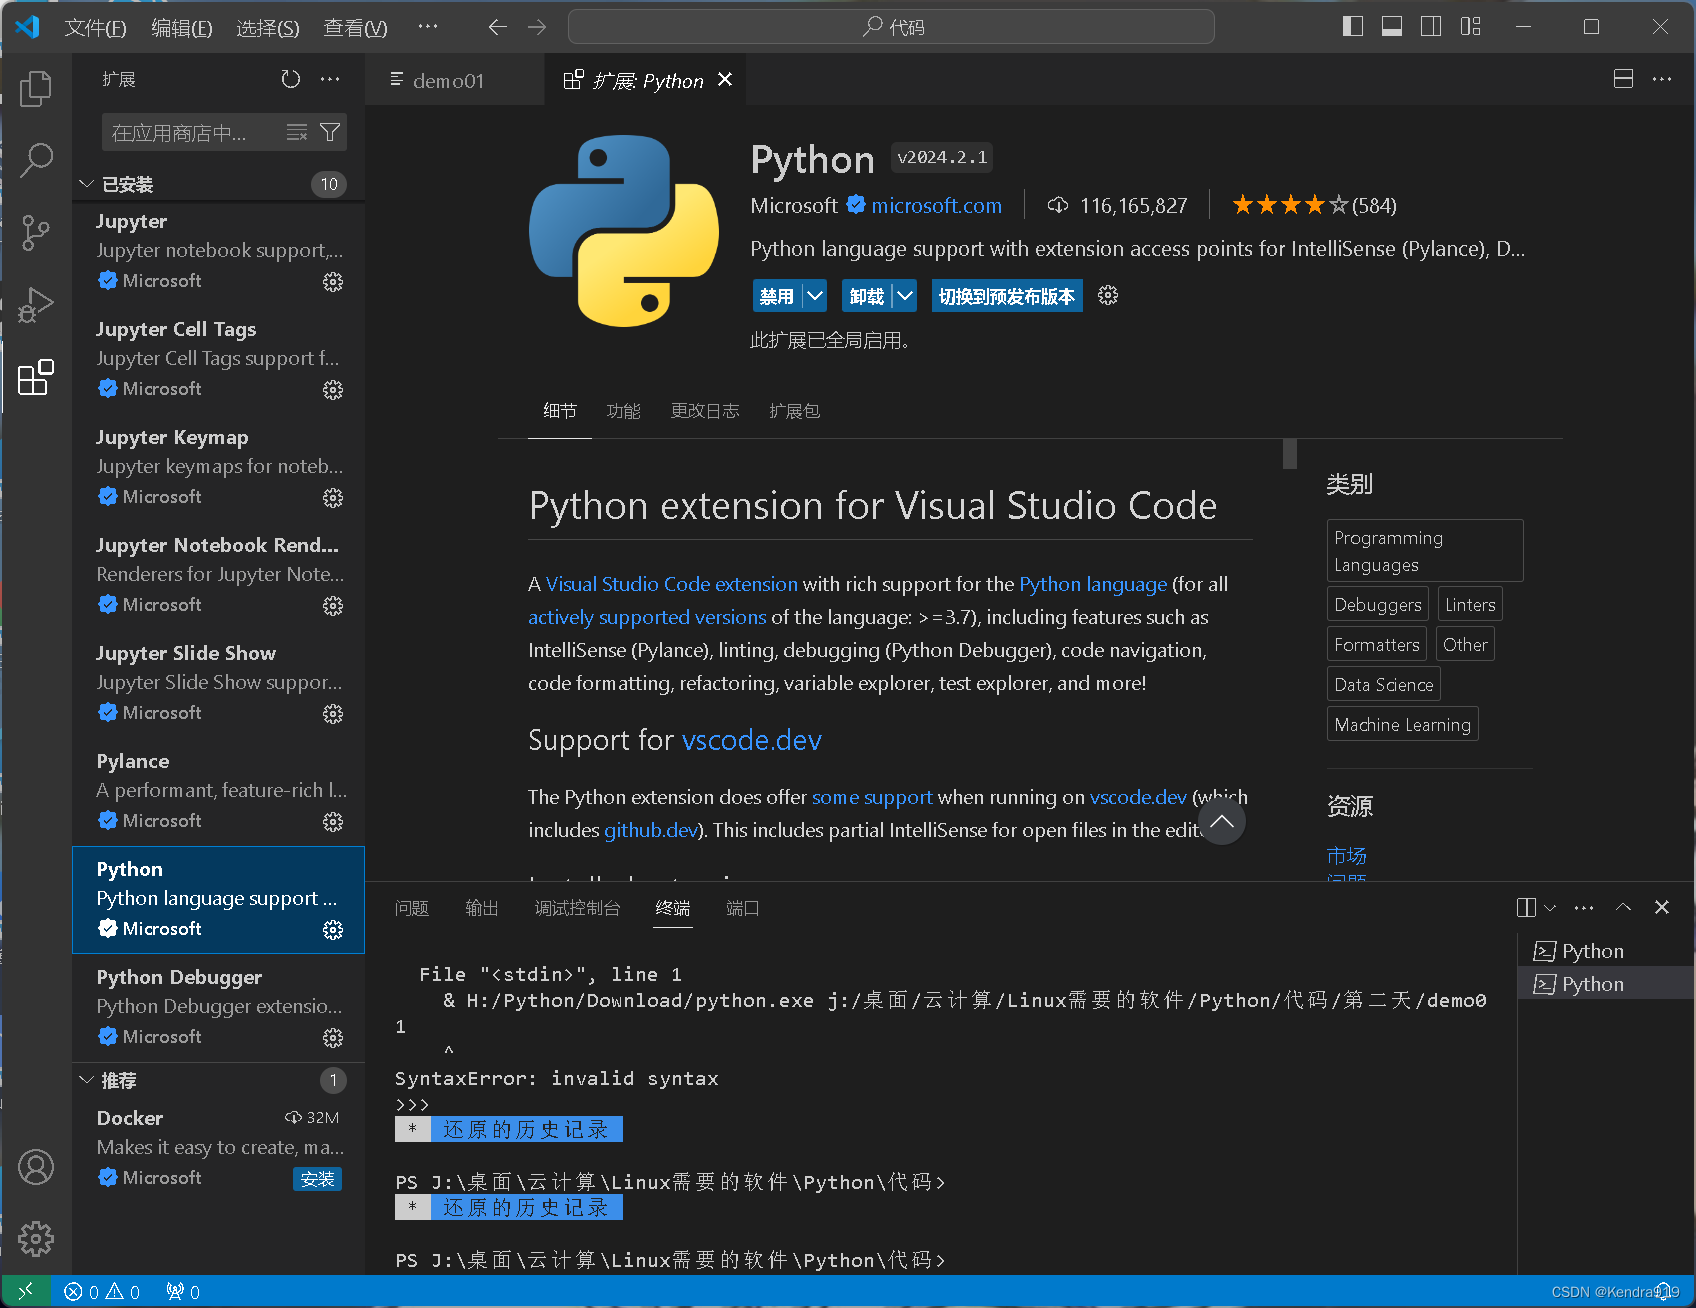1696x1308 pixels.
Task: Open the Extensions view icon
Action: (36, 377)
